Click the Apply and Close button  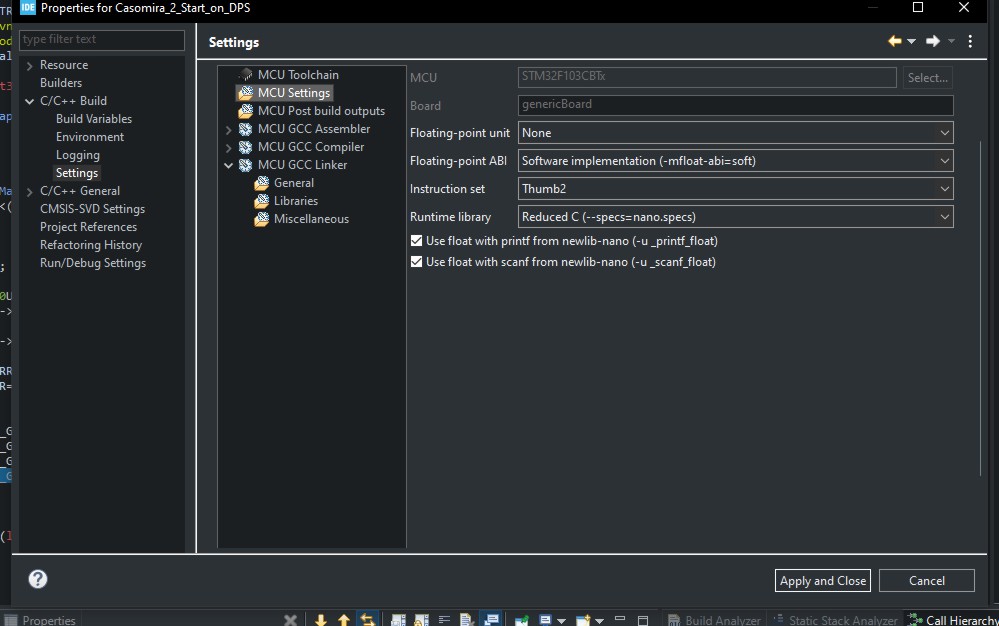point(823,581)
